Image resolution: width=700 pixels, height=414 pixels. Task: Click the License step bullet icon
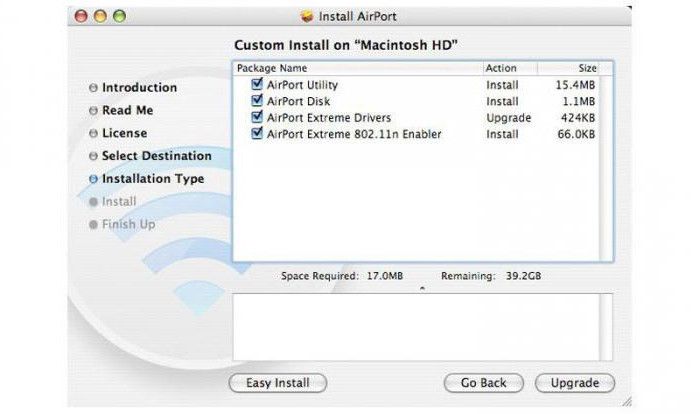pyautogui.click(x=93, y=133)
